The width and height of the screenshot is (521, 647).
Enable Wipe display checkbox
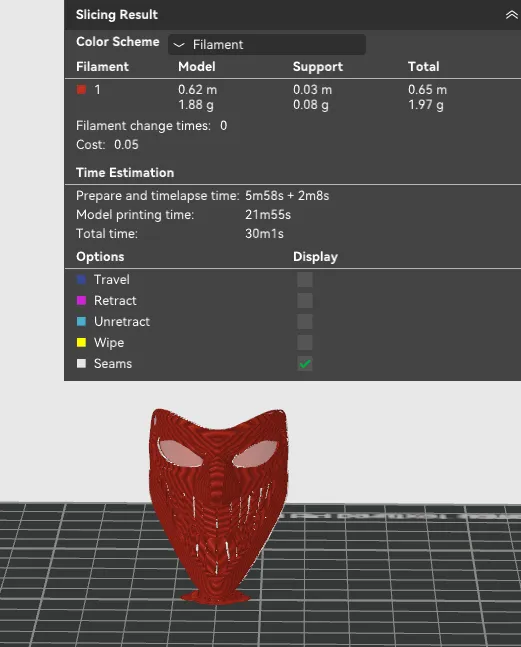(x=305, y=342)
